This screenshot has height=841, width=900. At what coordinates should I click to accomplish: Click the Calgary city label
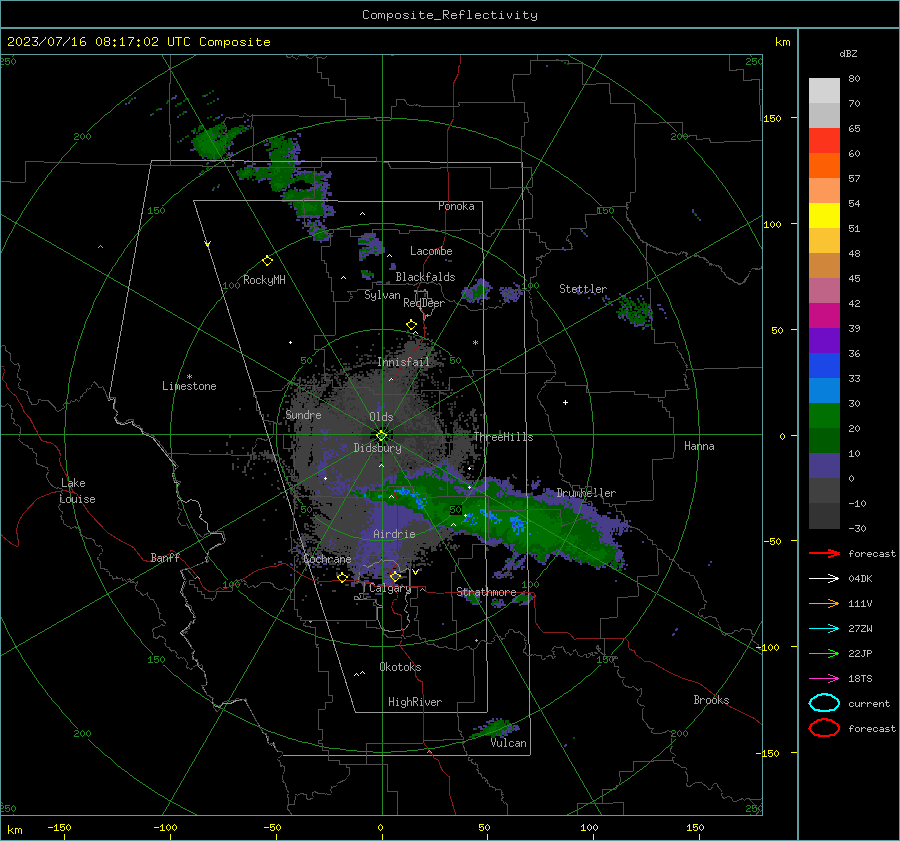390,588
